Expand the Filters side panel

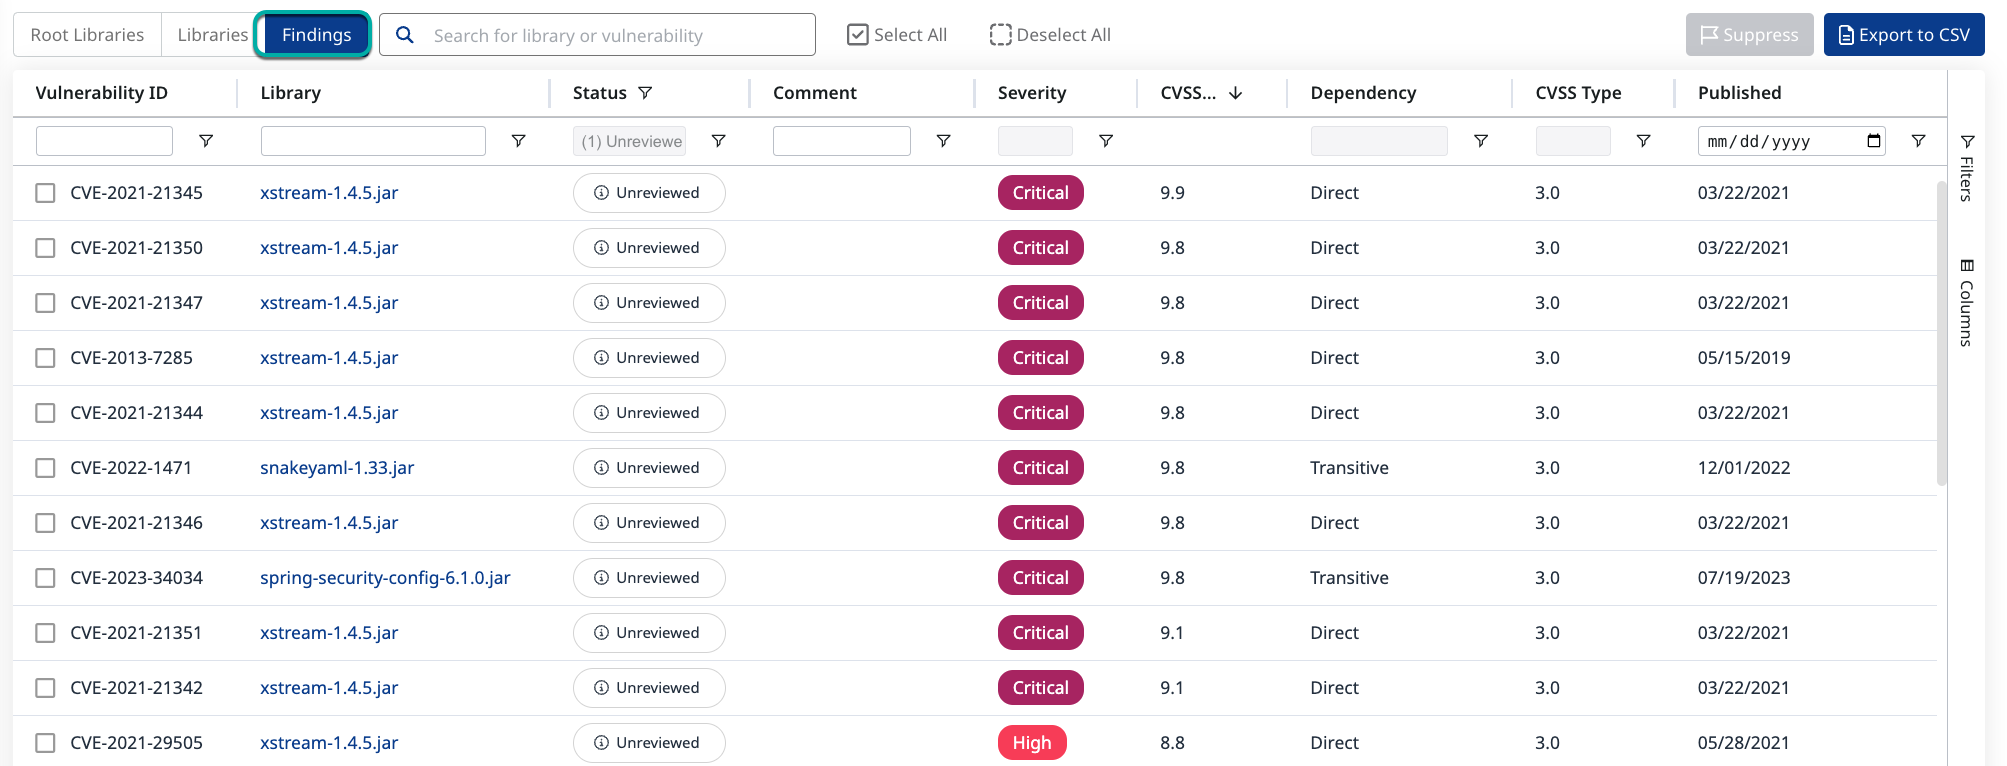tap(1966, 168)
